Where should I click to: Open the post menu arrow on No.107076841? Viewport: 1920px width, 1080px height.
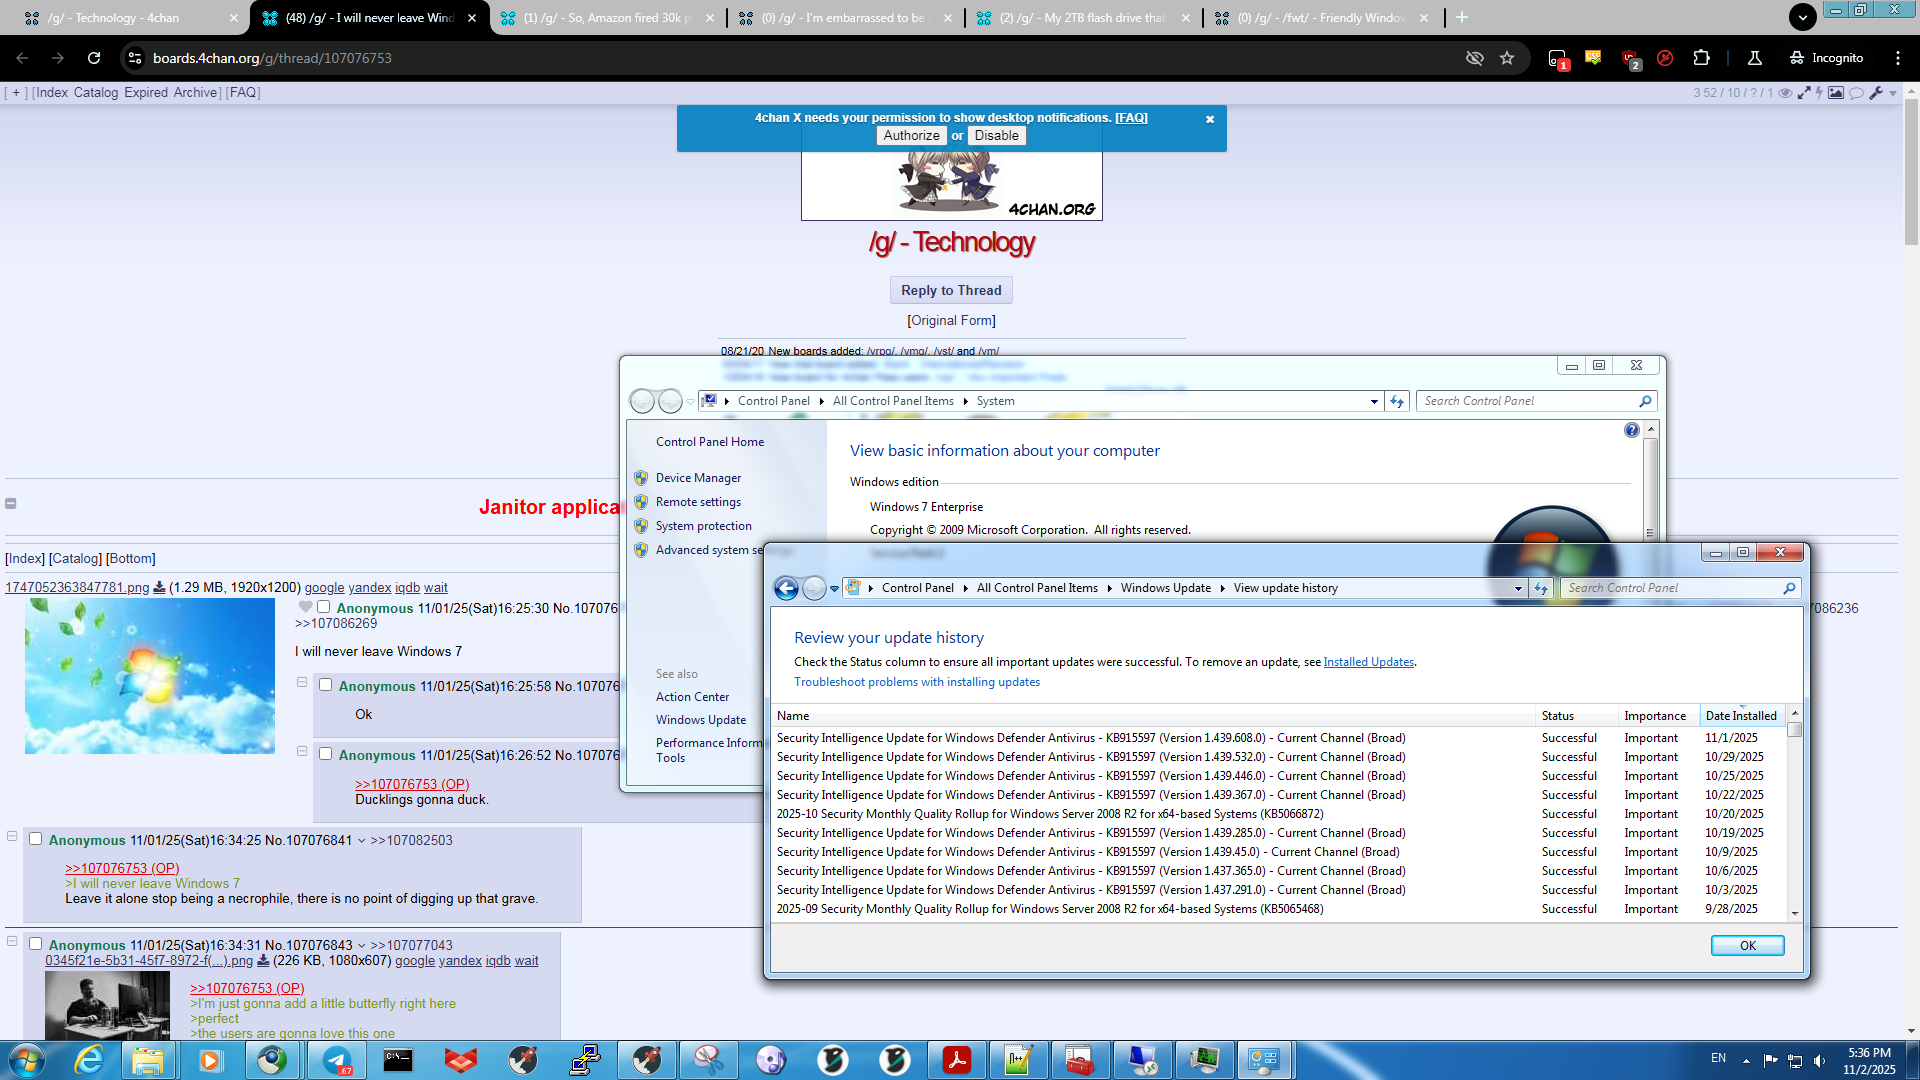pos(361,841)
